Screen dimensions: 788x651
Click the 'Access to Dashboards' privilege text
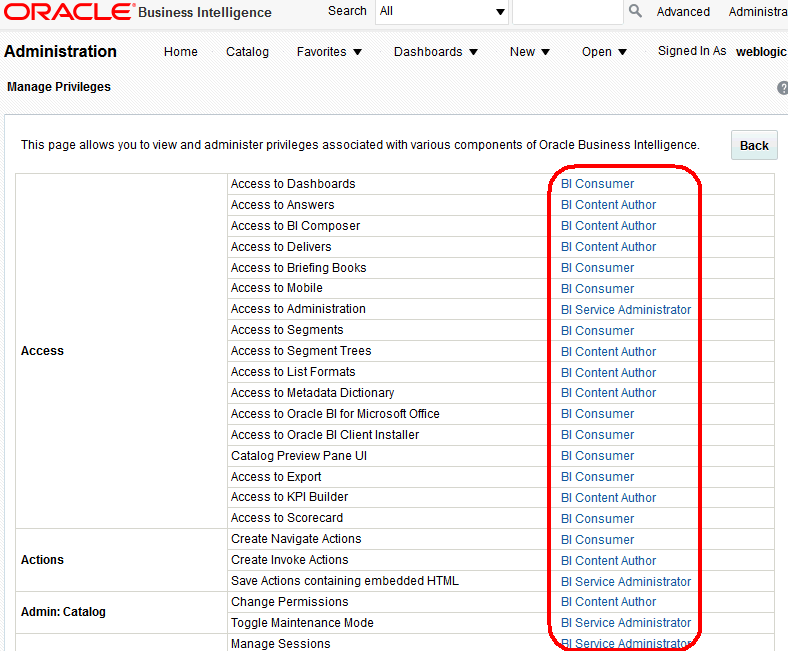293,184
